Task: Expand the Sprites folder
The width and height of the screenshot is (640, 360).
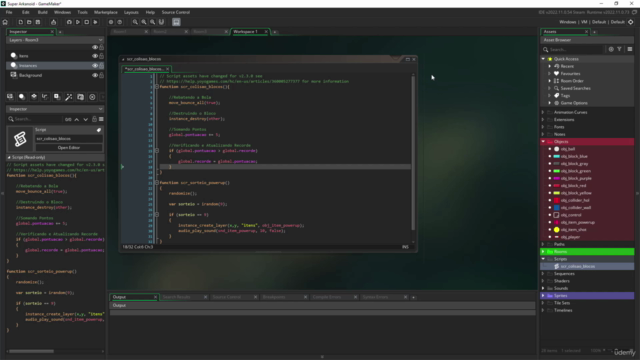Action: [543, 296]
